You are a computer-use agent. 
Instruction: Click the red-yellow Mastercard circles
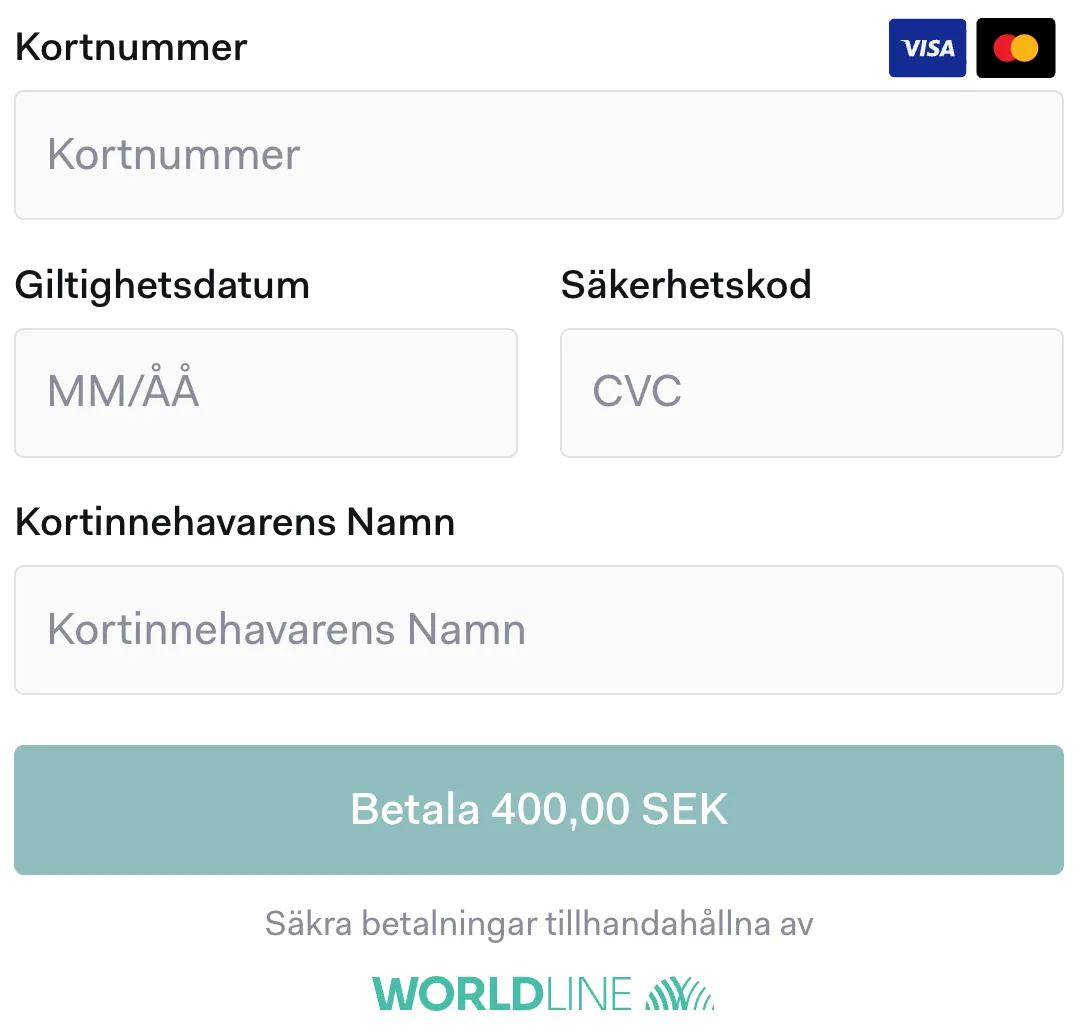[x=1016, y=47]
